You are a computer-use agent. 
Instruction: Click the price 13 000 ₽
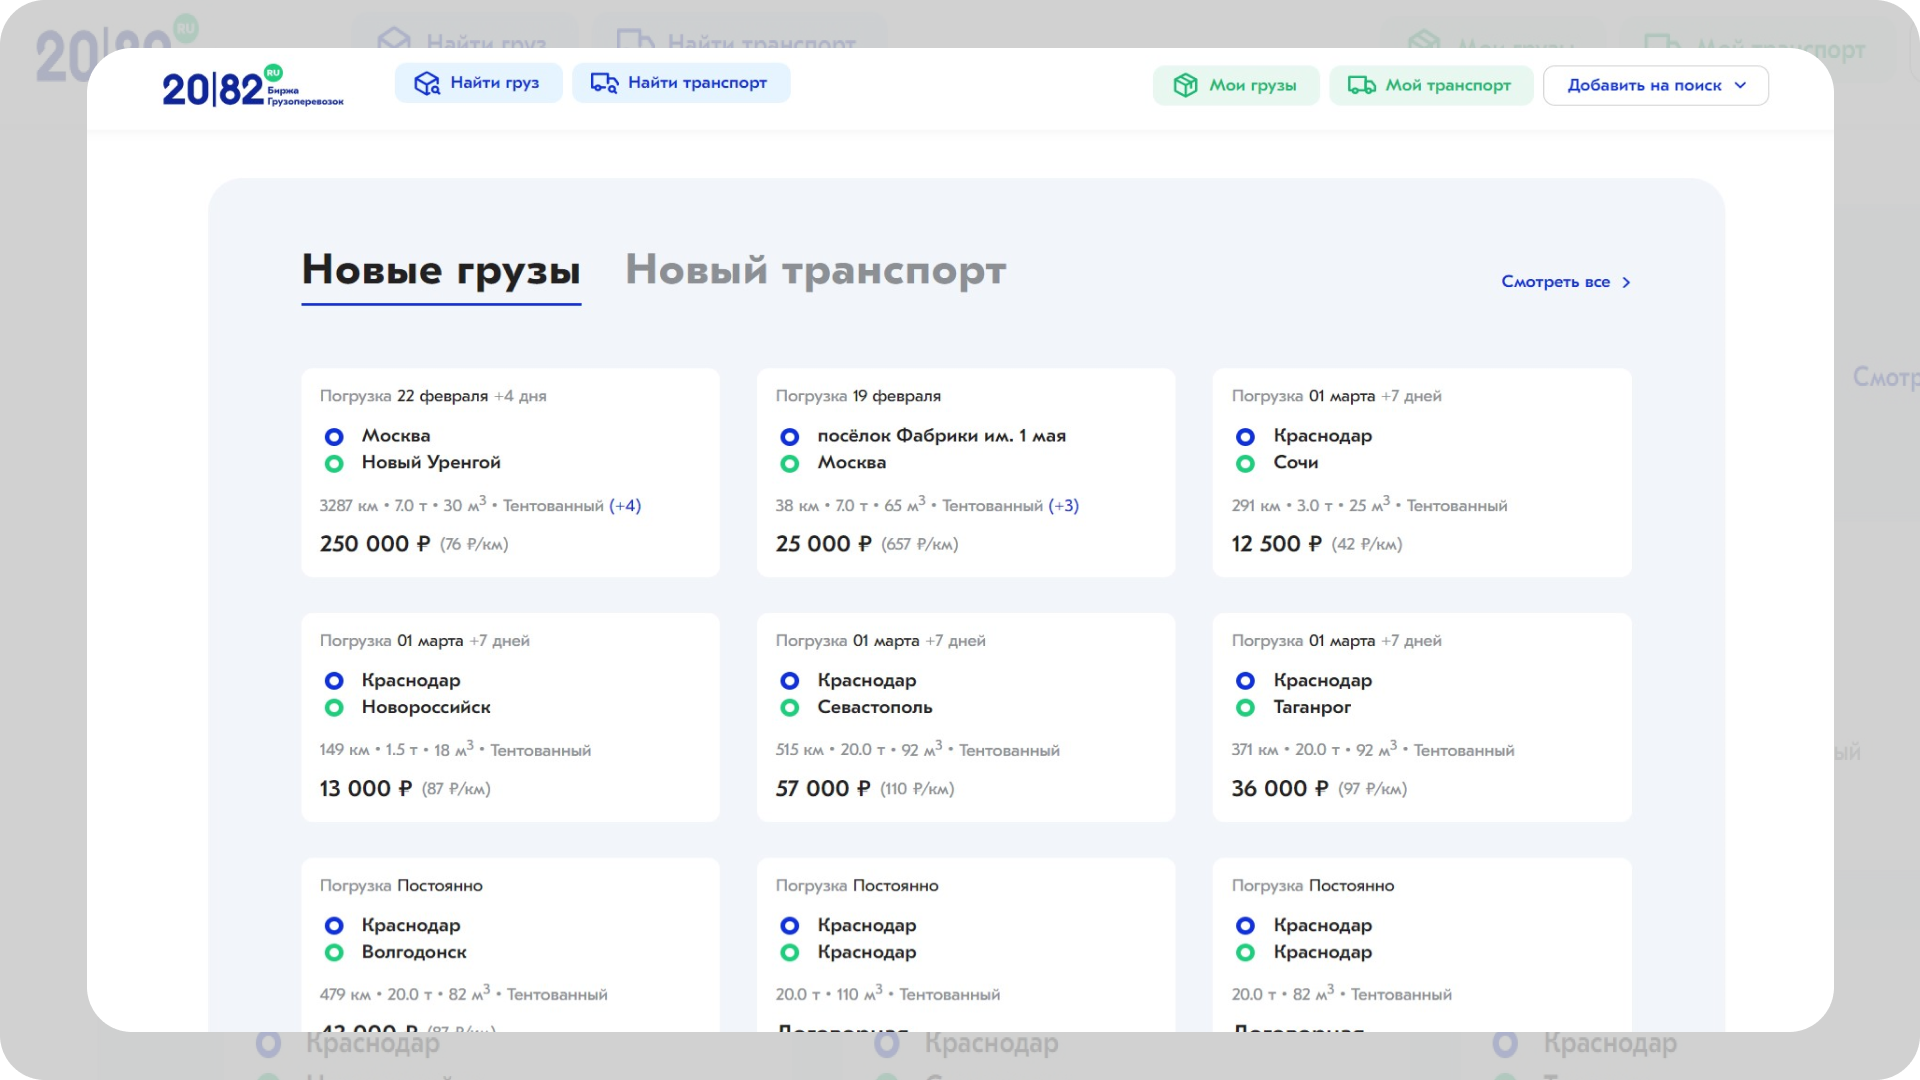pyautogui.click(x=366, y=789)
